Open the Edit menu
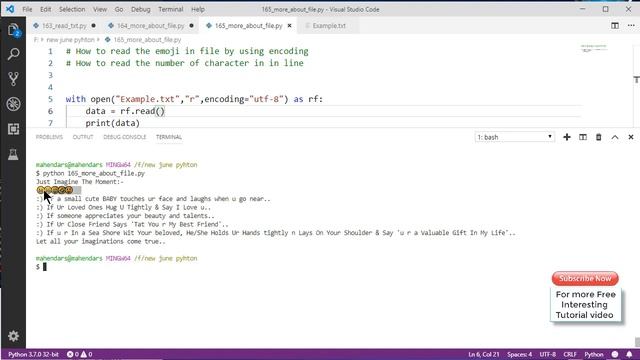640x360 pixels. [45, 9]
